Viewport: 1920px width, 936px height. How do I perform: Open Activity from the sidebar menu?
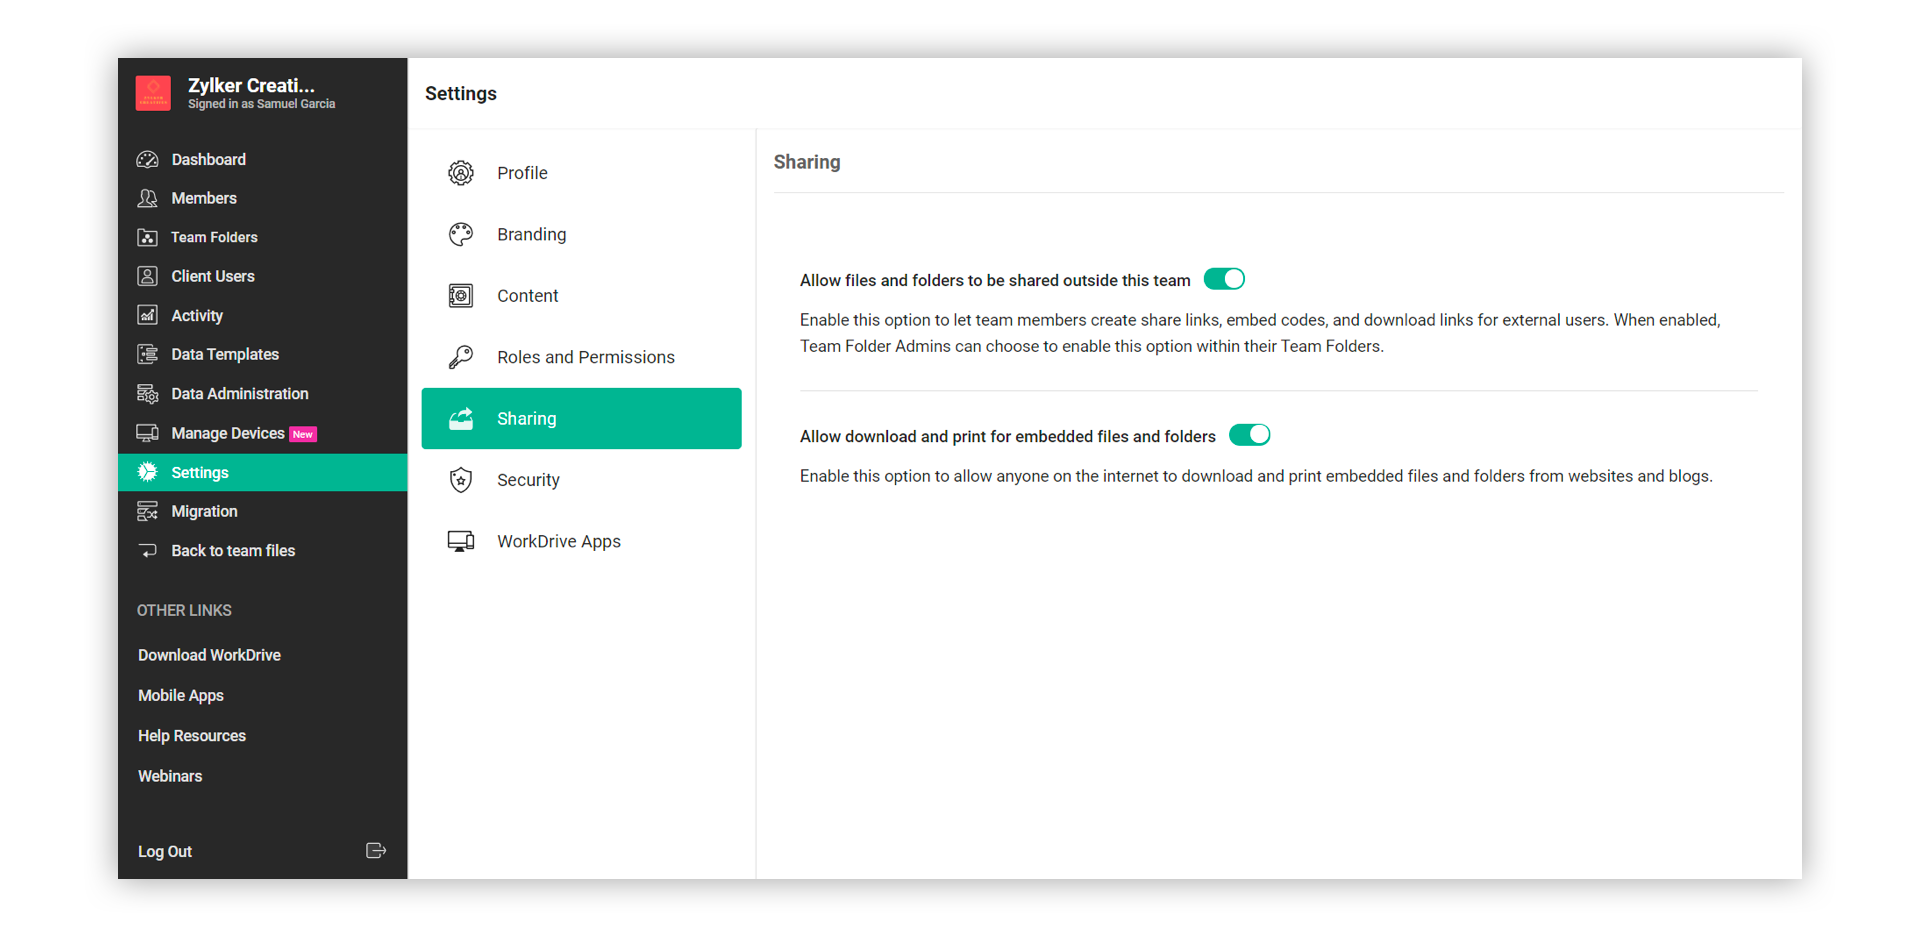197,316
